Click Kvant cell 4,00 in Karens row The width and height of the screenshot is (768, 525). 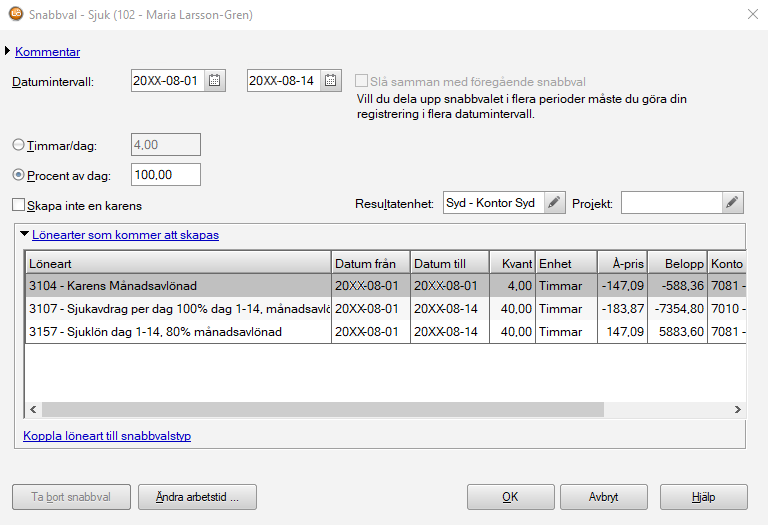pos(512,286)
